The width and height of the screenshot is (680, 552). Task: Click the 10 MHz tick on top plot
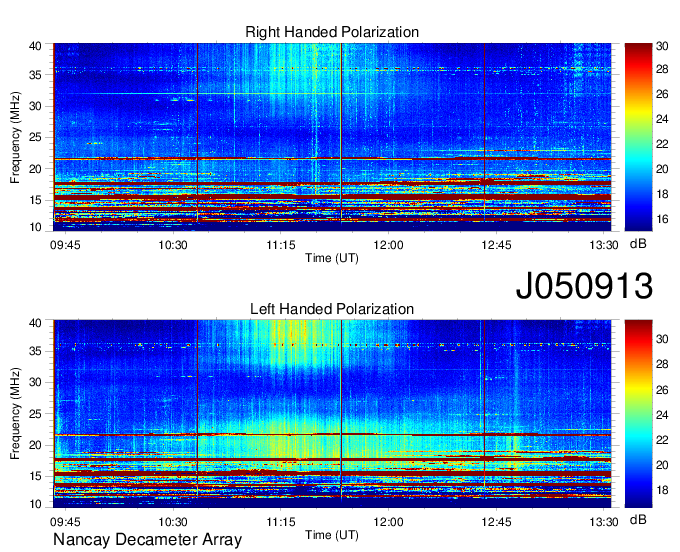pyautogui.click(x=36, y=227)
